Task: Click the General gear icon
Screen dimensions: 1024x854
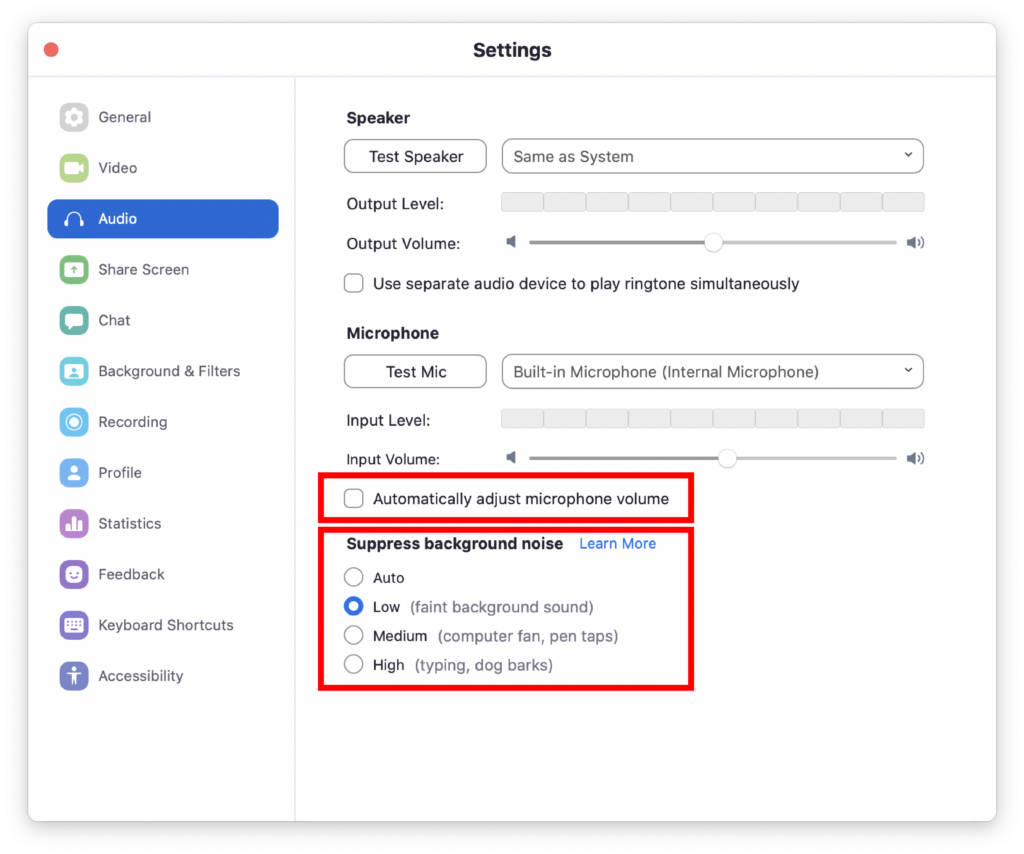Action: coord(74,118)
